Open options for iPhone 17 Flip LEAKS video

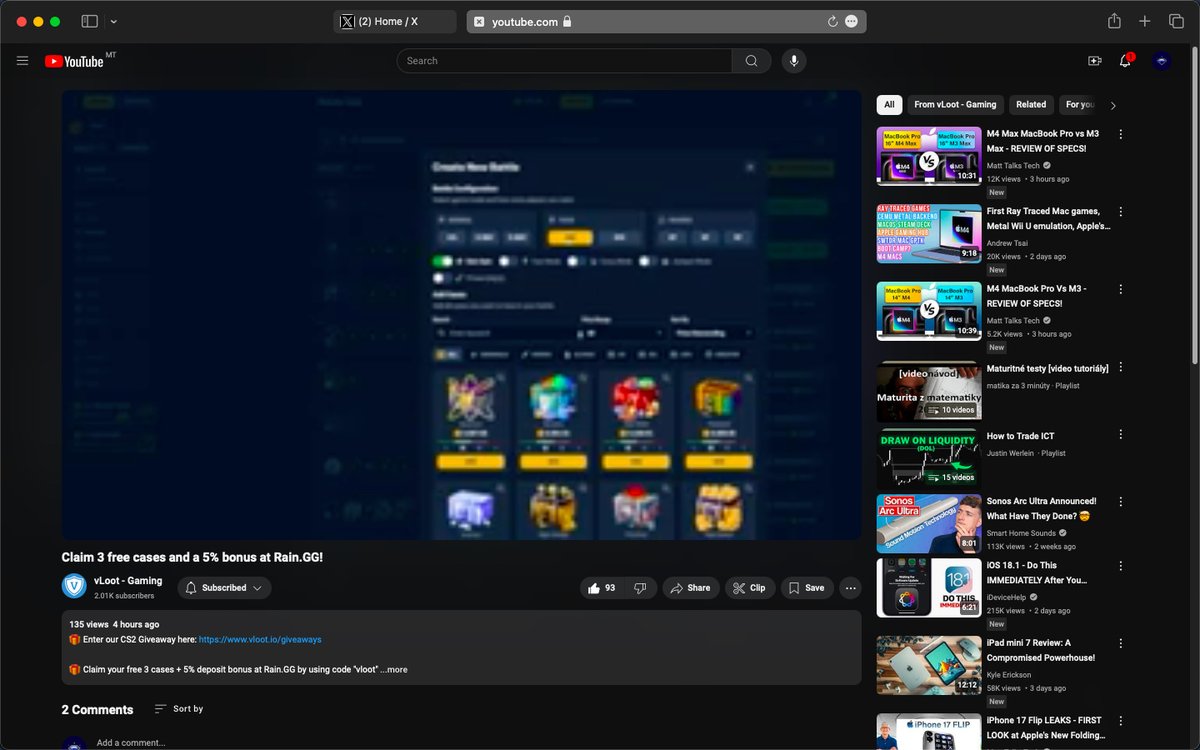point(1121,720)
